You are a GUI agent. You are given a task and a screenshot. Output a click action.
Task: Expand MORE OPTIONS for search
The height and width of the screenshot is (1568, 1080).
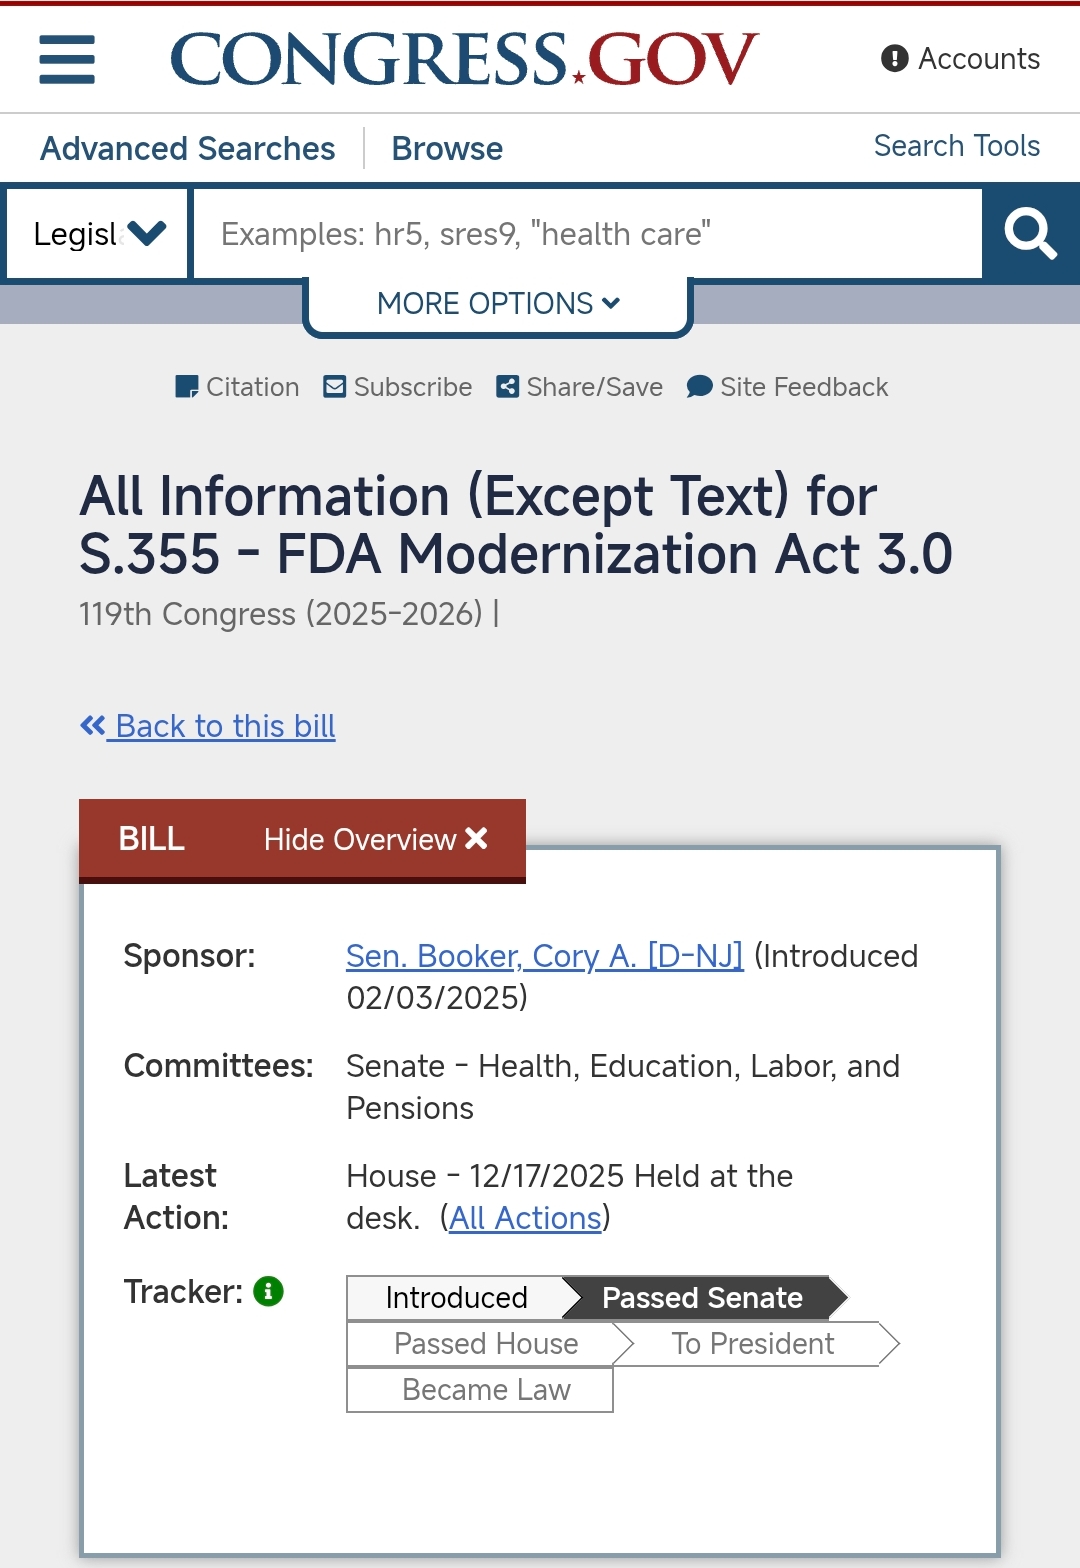498,304
